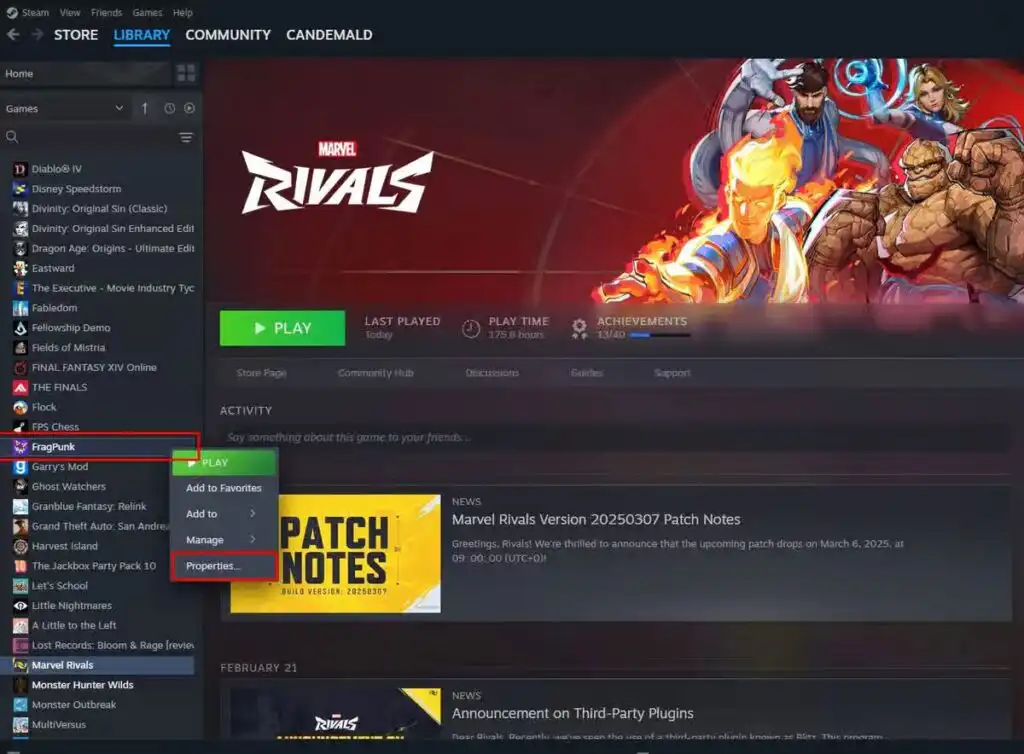Click the back navigation arrow
The width and height of the screenshot is (1024, 754).
coord(13,35)
